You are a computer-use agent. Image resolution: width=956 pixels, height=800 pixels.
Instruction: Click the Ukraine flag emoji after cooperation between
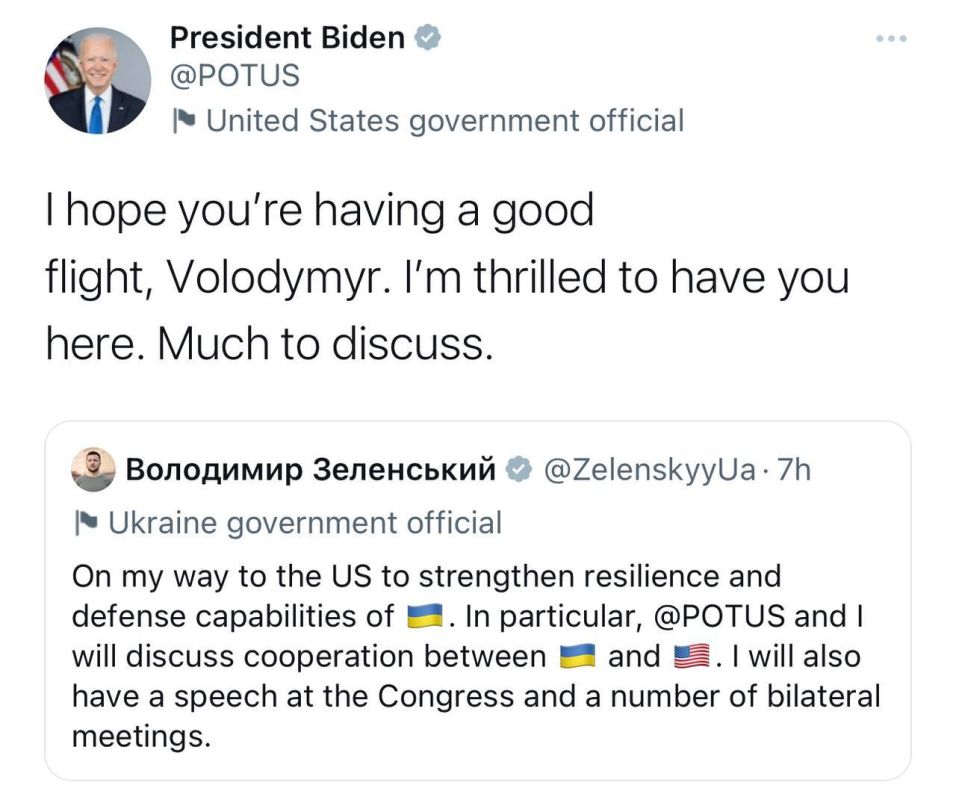577,656
